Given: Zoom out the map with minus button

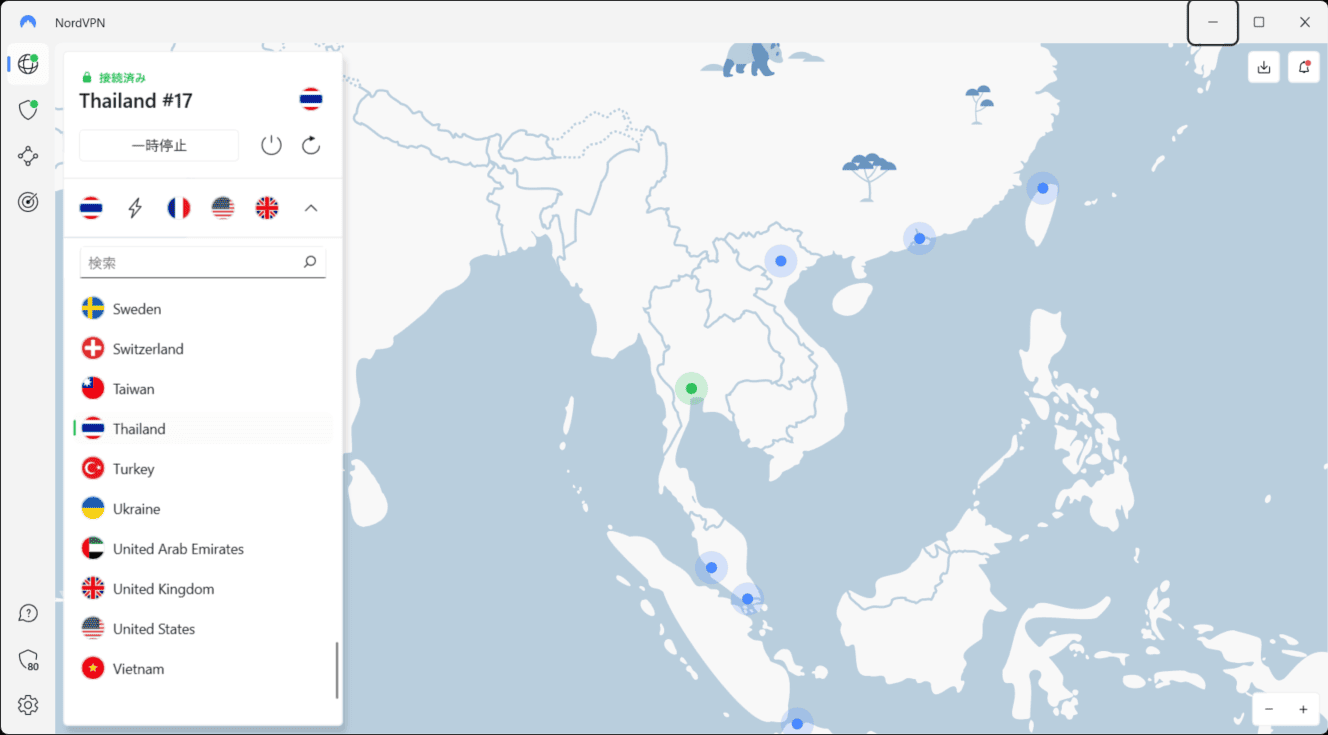Looking at the screenshot, I should [x=1269, y=709].
